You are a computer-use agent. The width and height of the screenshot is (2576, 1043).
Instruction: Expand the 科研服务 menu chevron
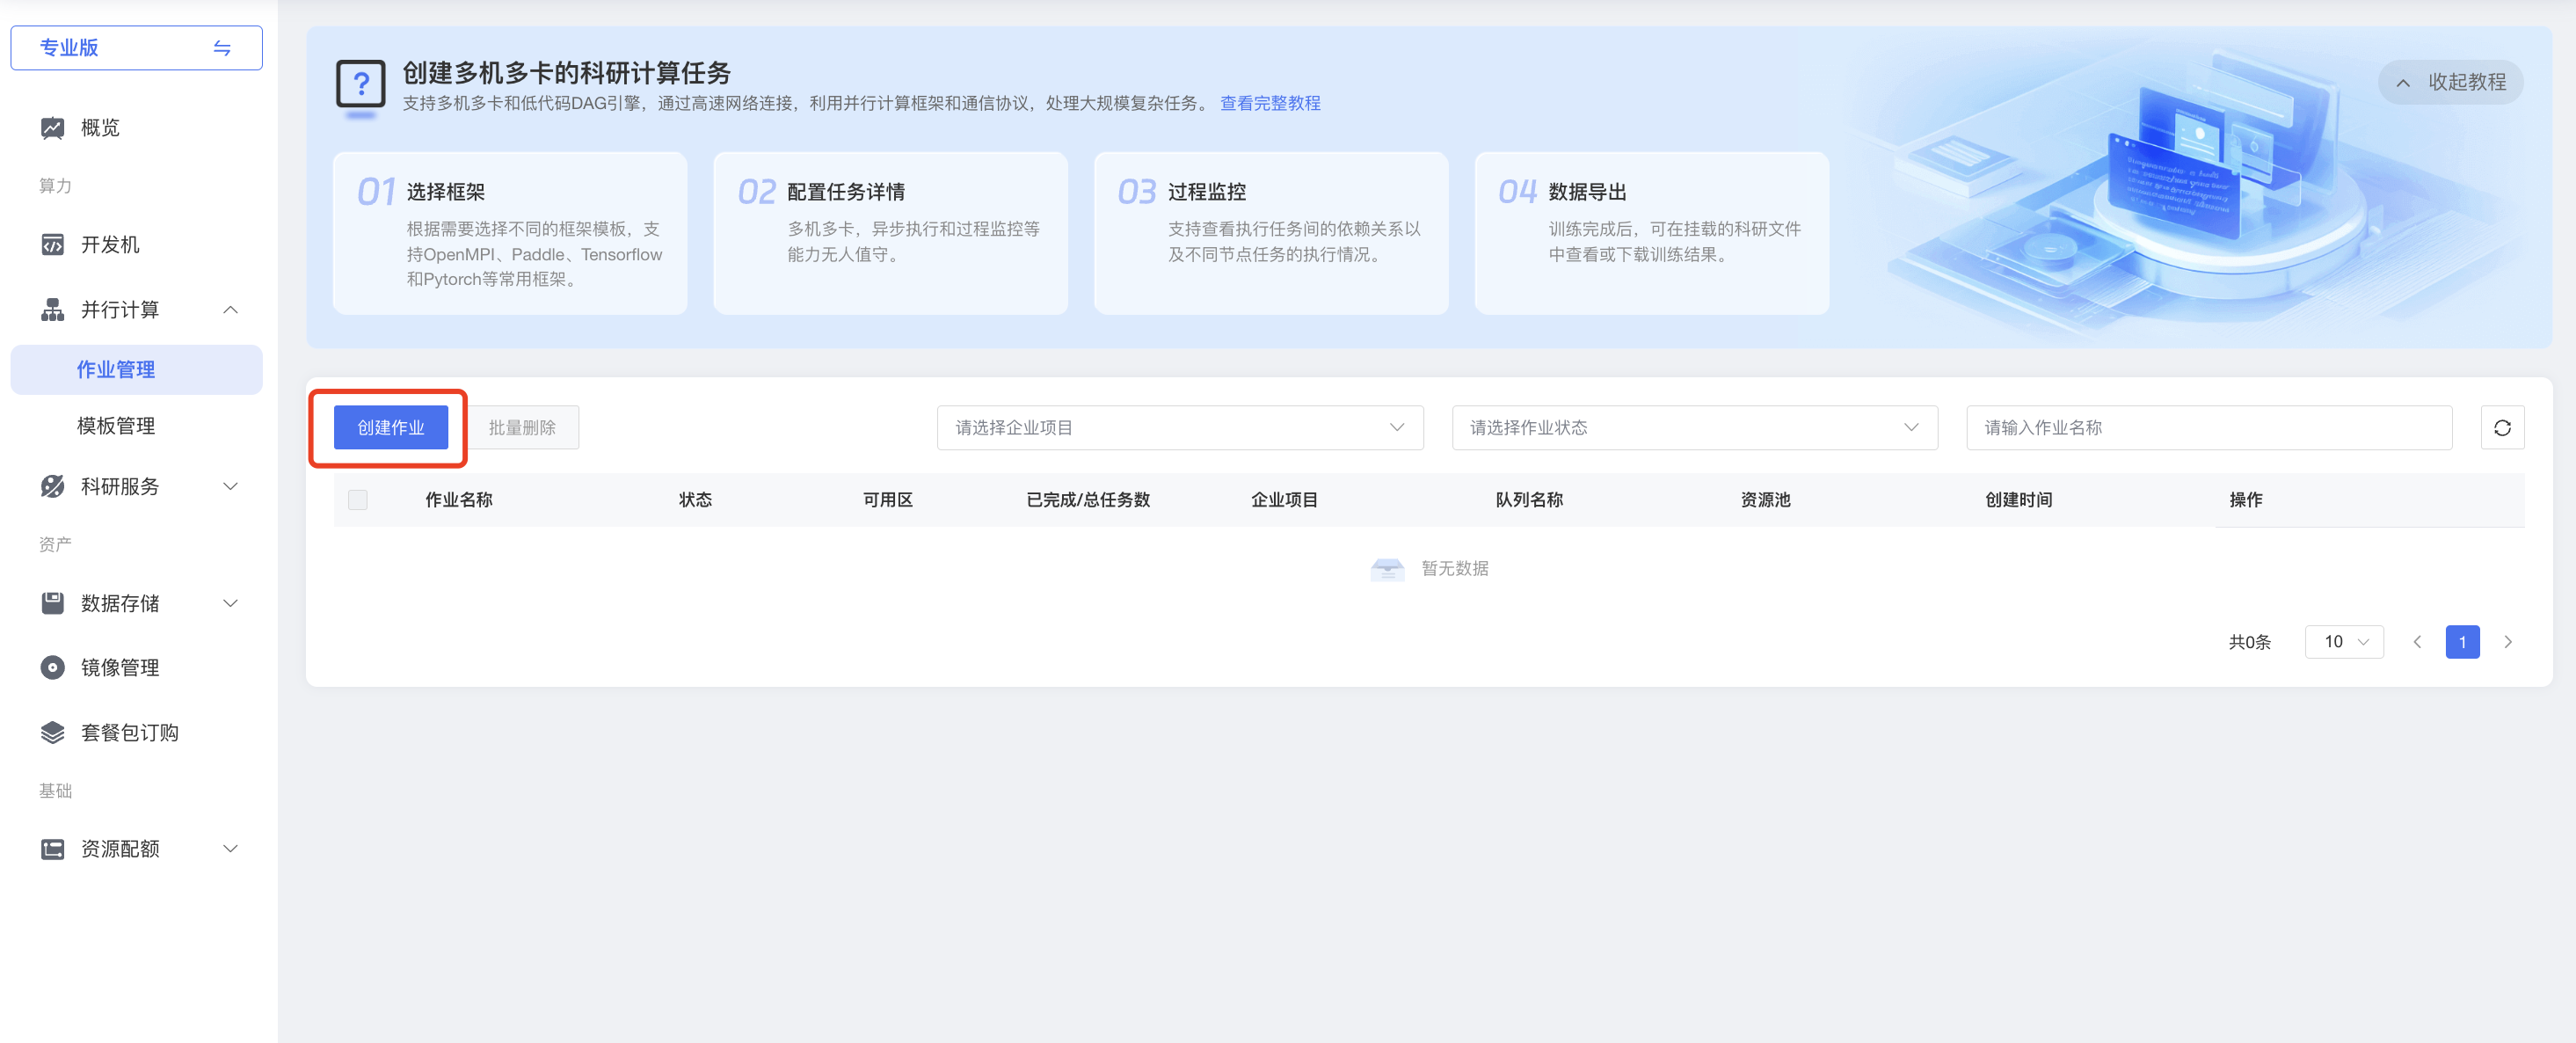point(231,486)
